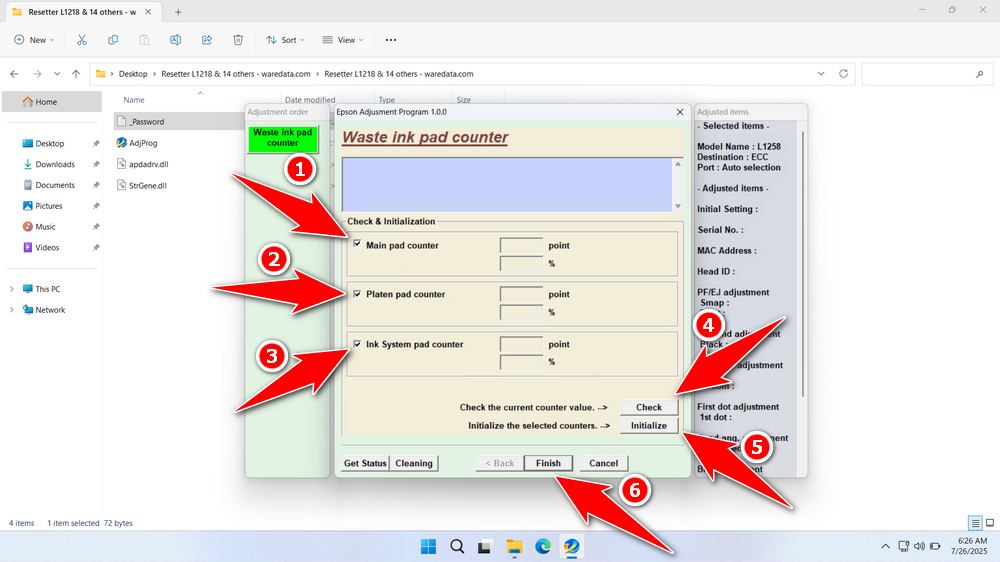
Task: Open File Explorer from taskbar
Action: pos(514,547)
